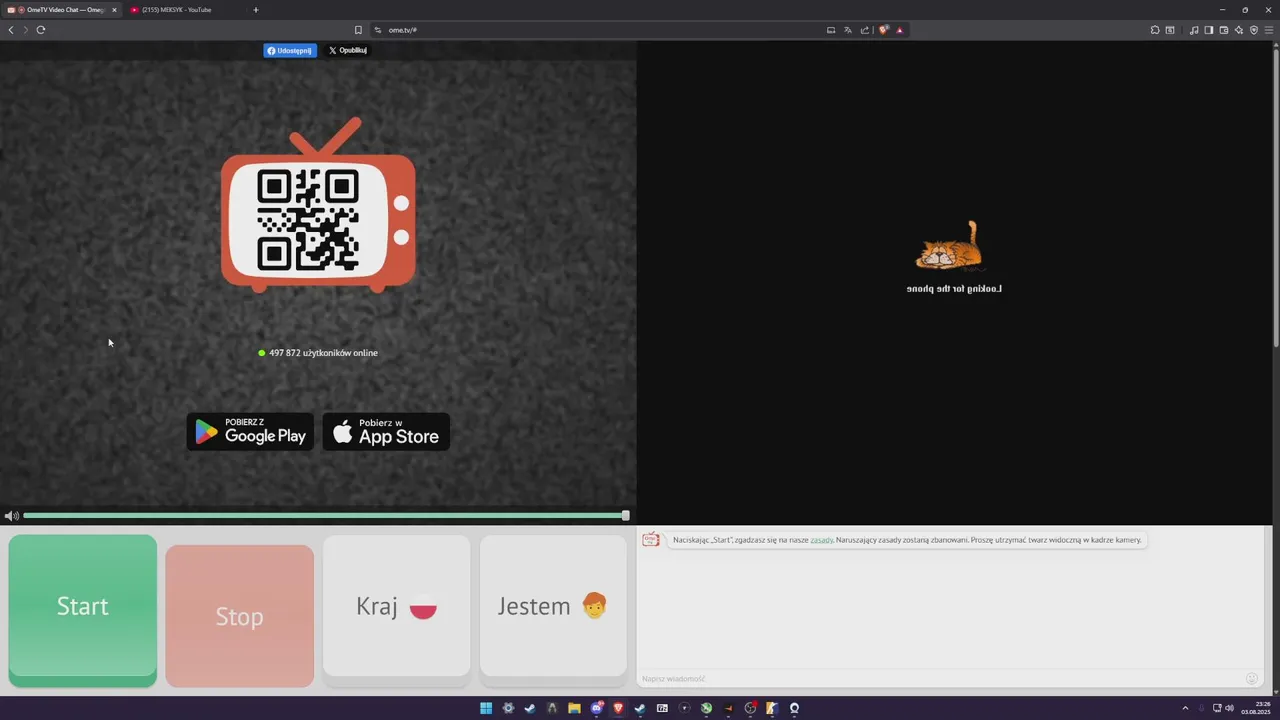The height and width of the screenshot is (720, 1280).
Task: Adjust the green volume slider
Action: [326, 516]
